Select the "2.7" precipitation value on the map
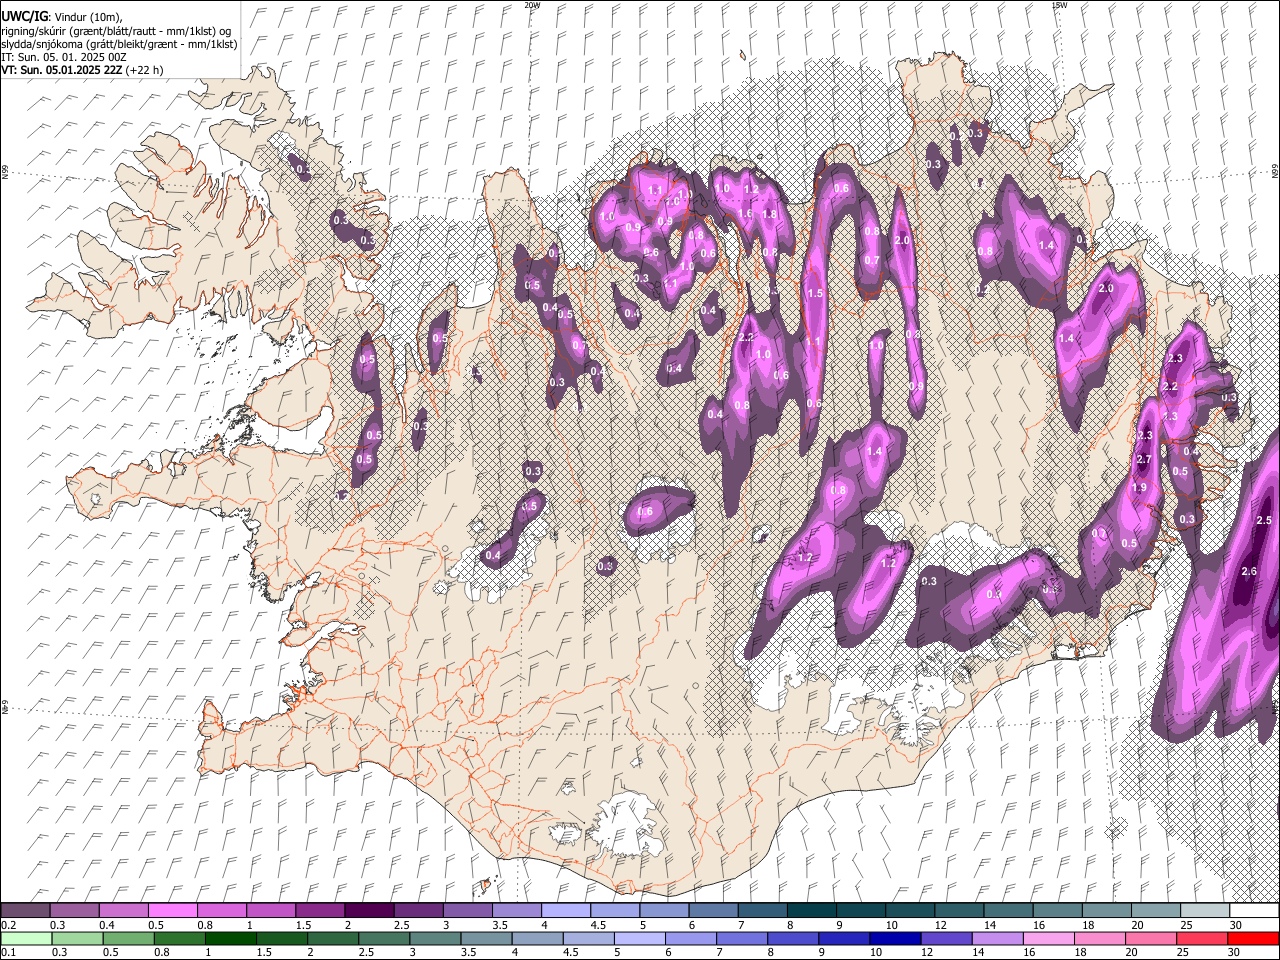This screenshot has height=960, width=1280. click(x=1145, y=459)
